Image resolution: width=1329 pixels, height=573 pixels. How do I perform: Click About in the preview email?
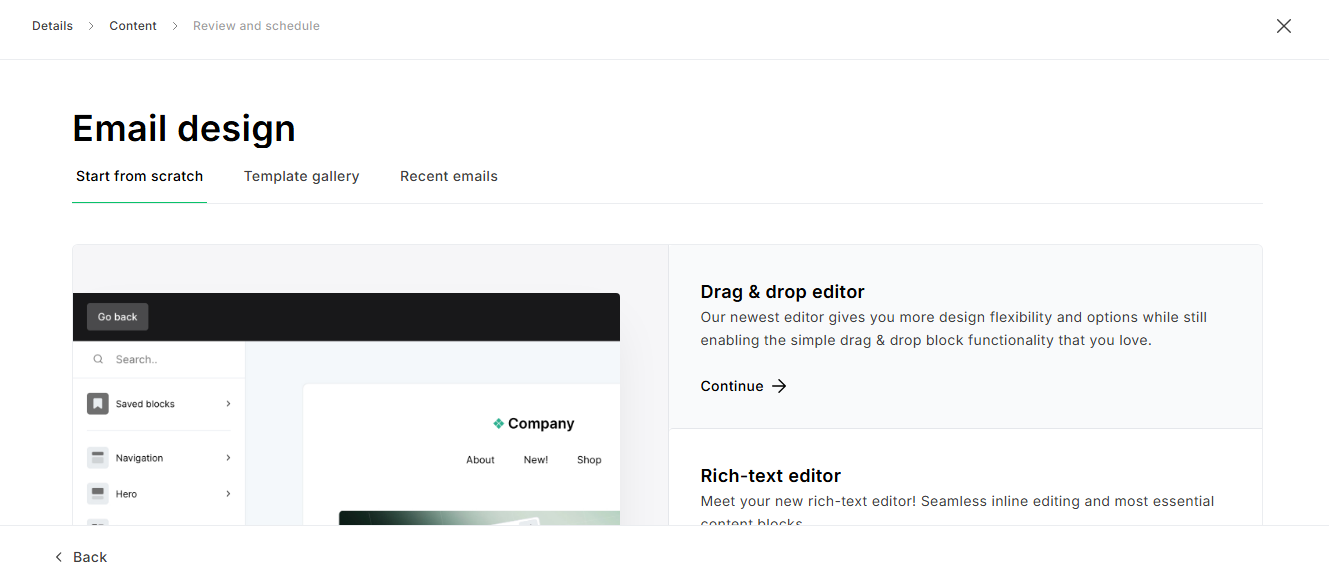[x=480, y=460]
